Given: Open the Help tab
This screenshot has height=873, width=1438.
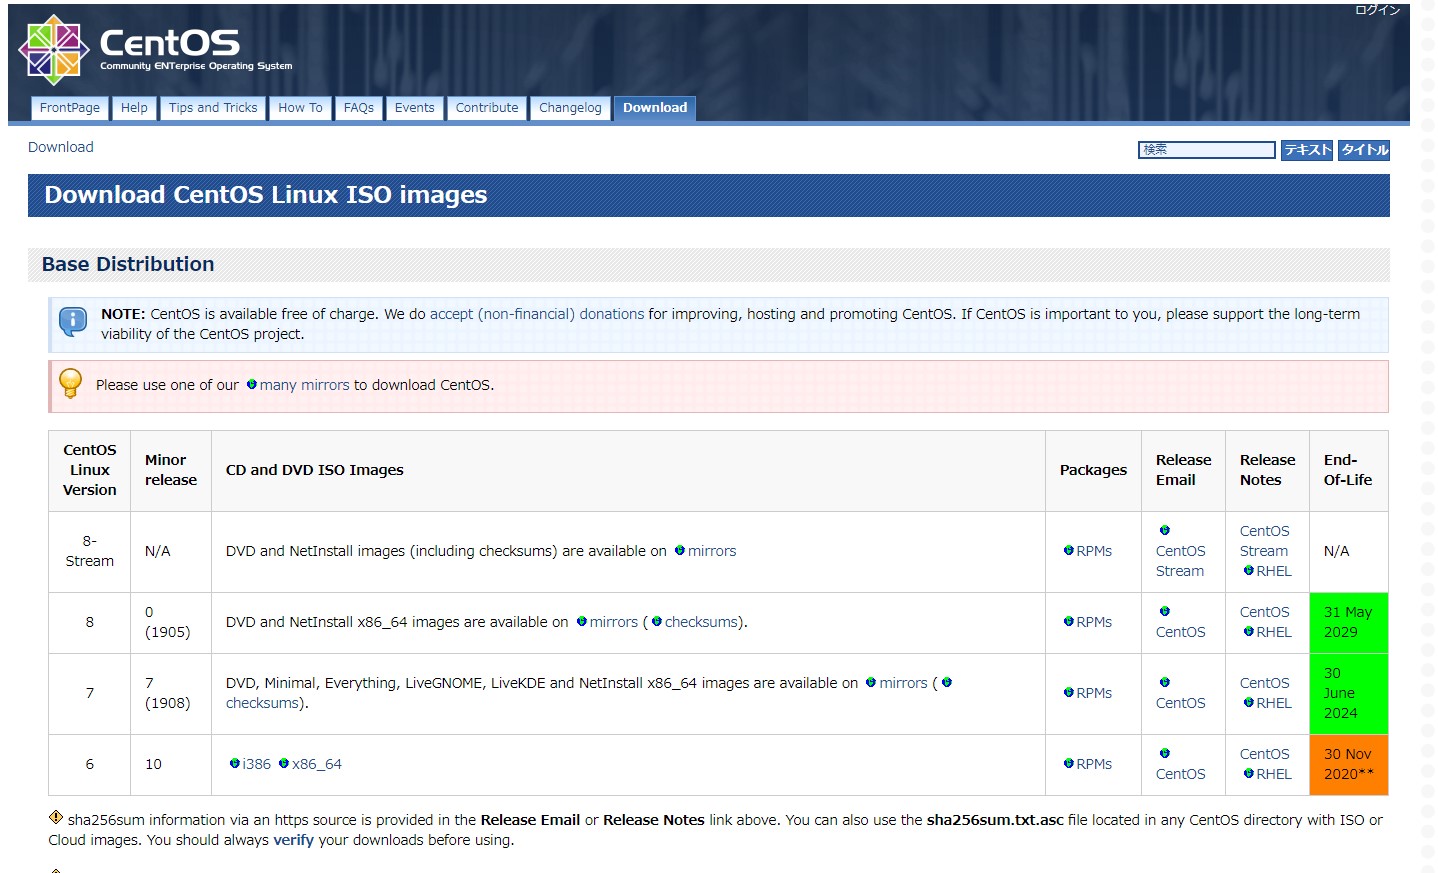Looking at the screenshot, I should click(134, 108).
